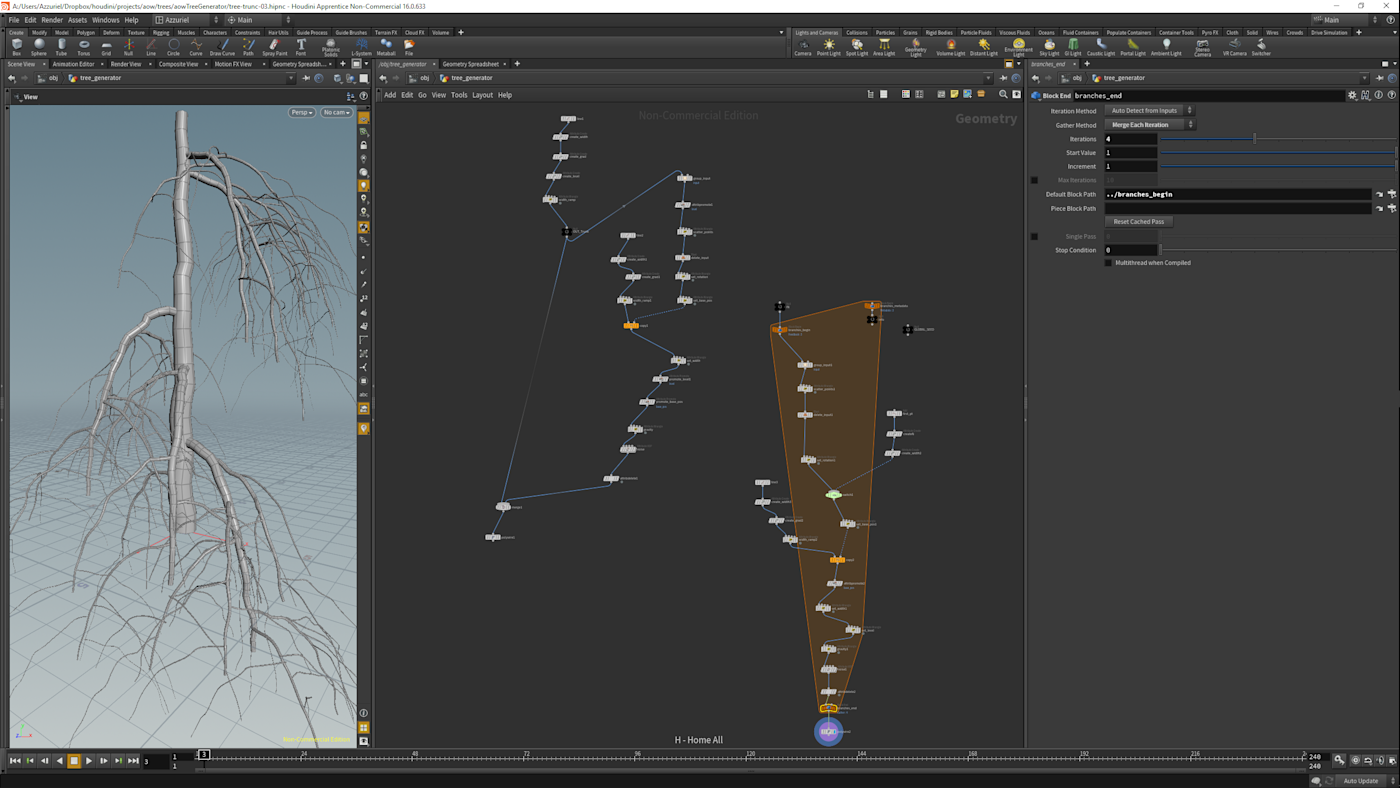This screenshot has height=788, width=1400.
Task: Open the Persp viewport camera dropdown
Action: click(x=301, y=113)
